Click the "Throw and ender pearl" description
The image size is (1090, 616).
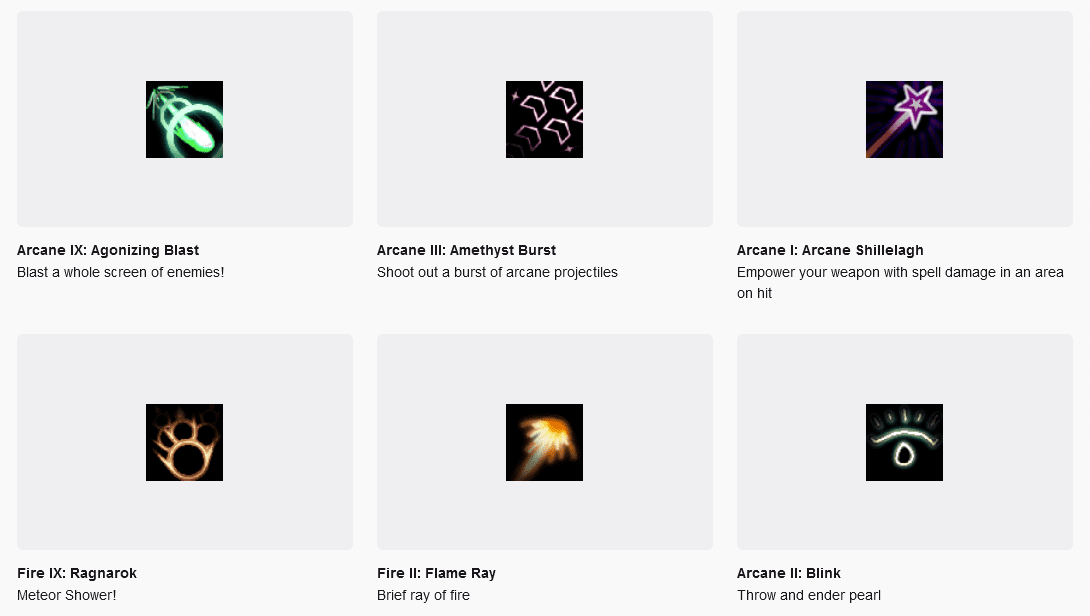809,595
